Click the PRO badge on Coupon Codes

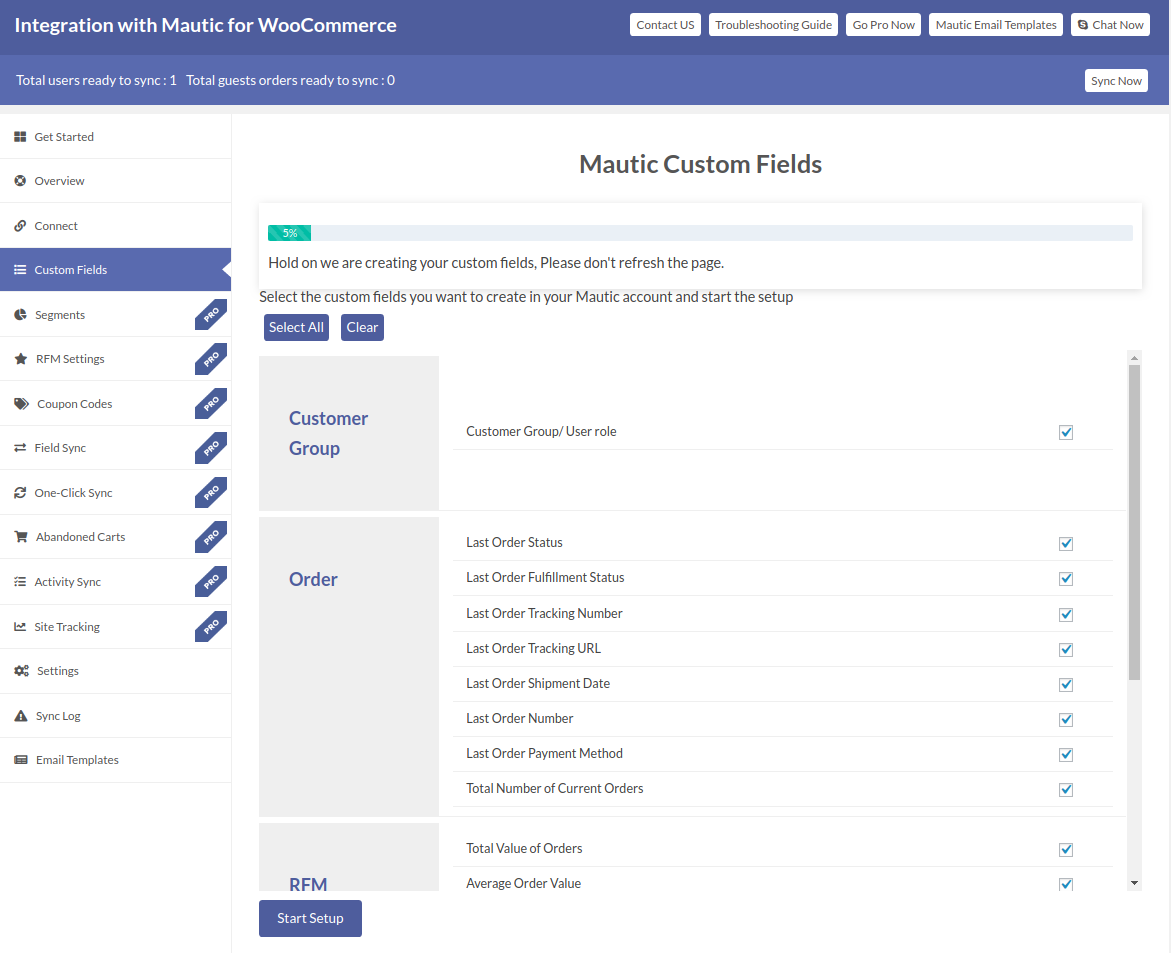point(211,403)
